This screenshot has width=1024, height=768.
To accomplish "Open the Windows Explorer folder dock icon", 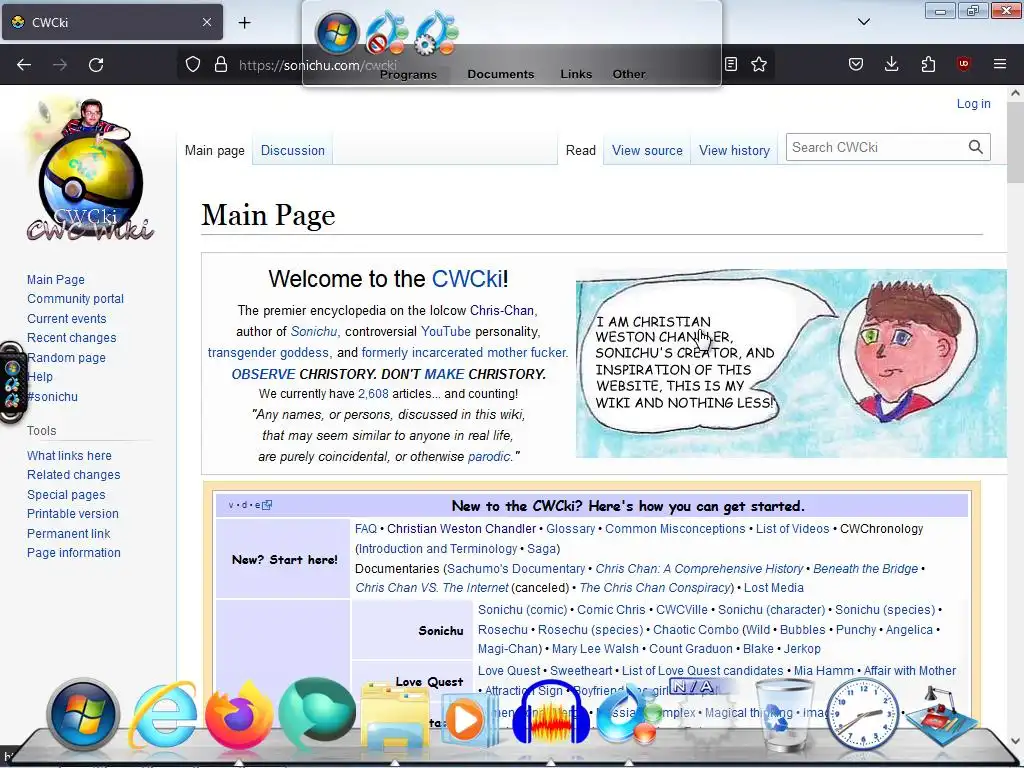I will (394, 717).
